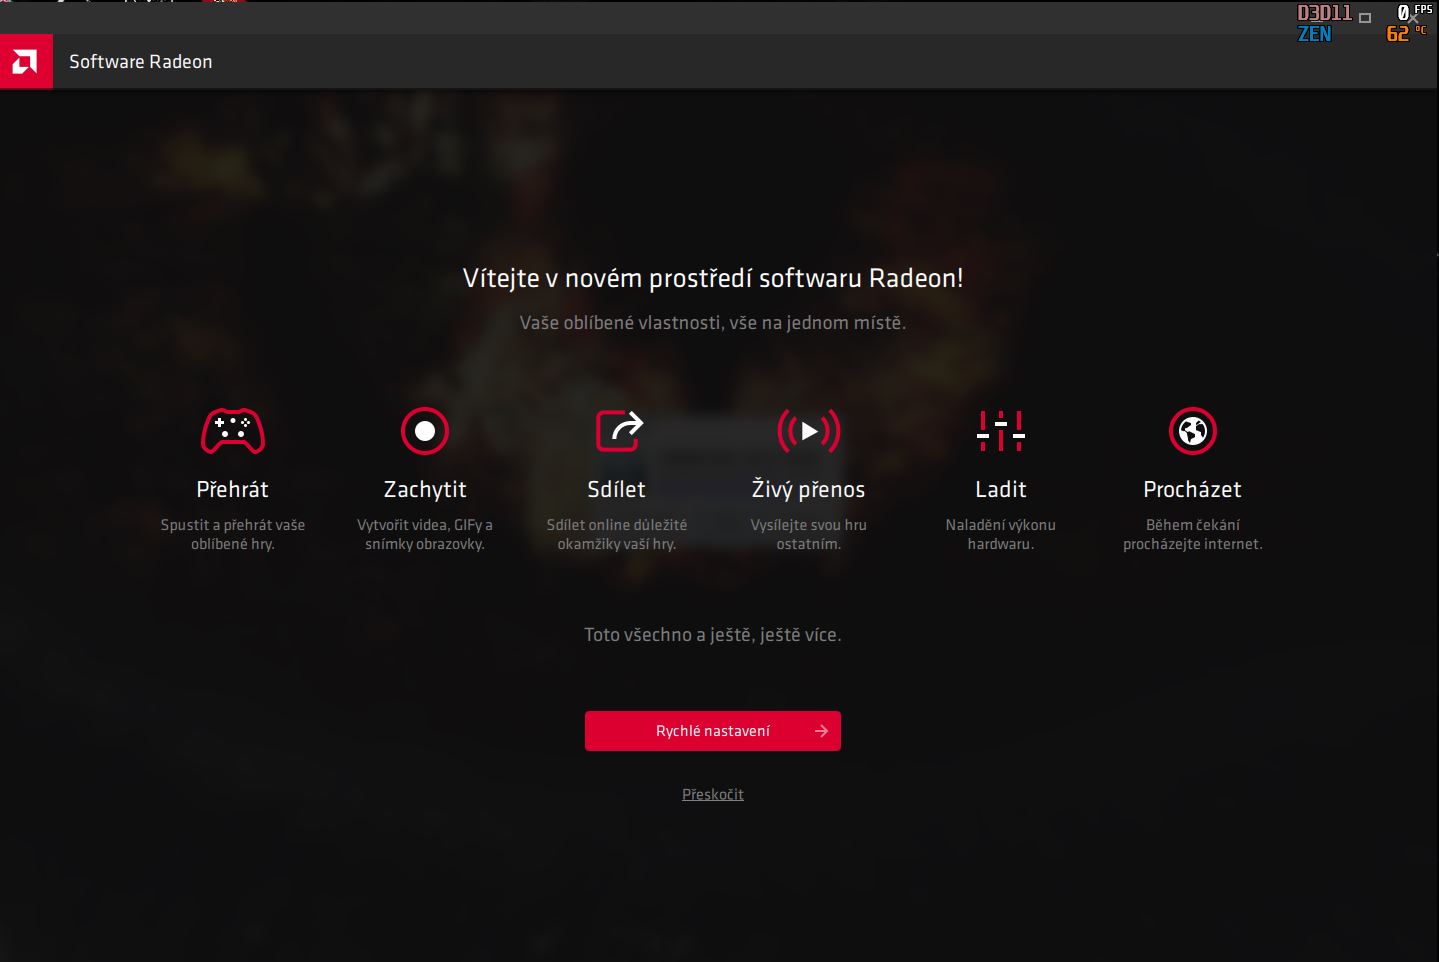This screenshot has height=962, width=1439.
Task: Click description Vytvořit videa, GIFy a snímky
Action: coord(425,534)
